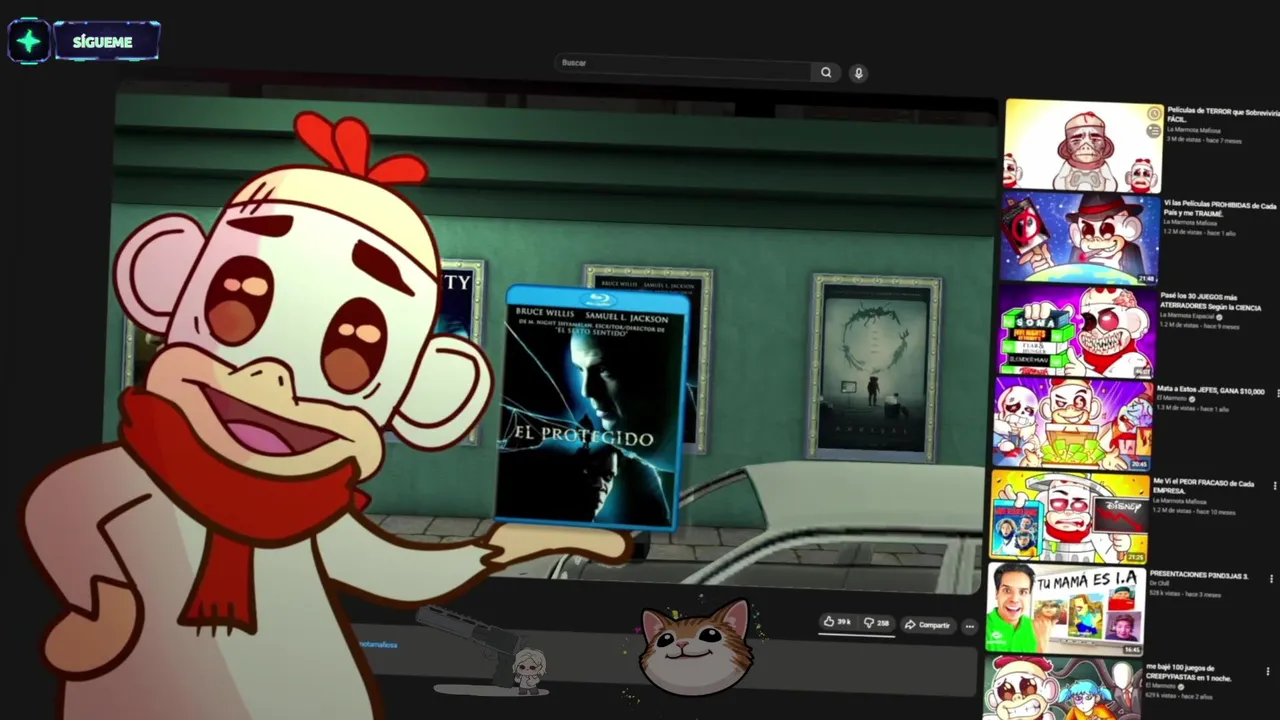Open title 'me bajé 100 juegos de CREEPYPASTAS'
Viewport: 1280px width, 720px height.
pos(1189,672)
